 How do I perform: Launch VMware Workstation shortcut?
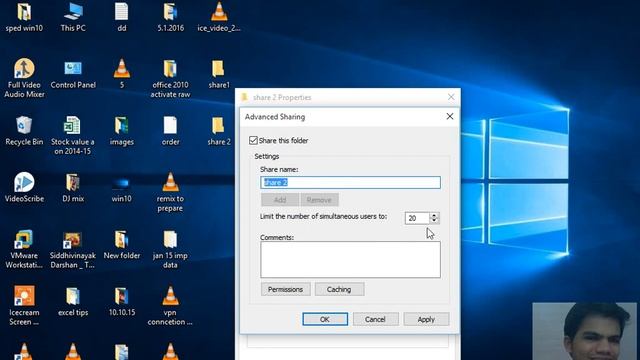point(24,249)
